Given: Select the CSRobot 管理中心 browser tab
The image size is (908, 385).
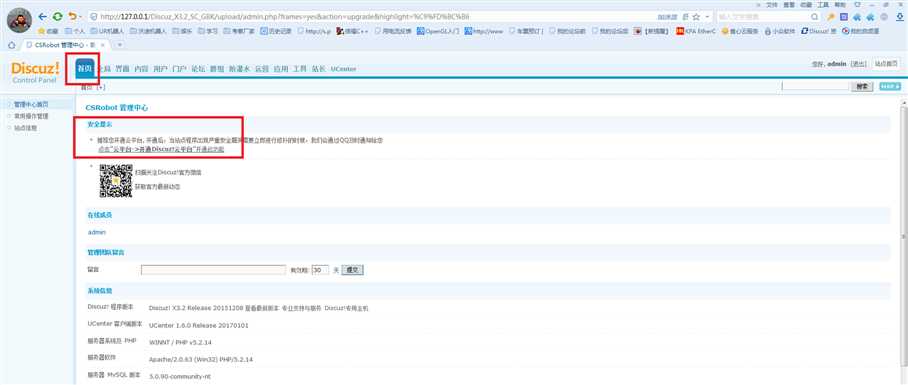Looking at the screenshot, I should click(x=65, y=45).
